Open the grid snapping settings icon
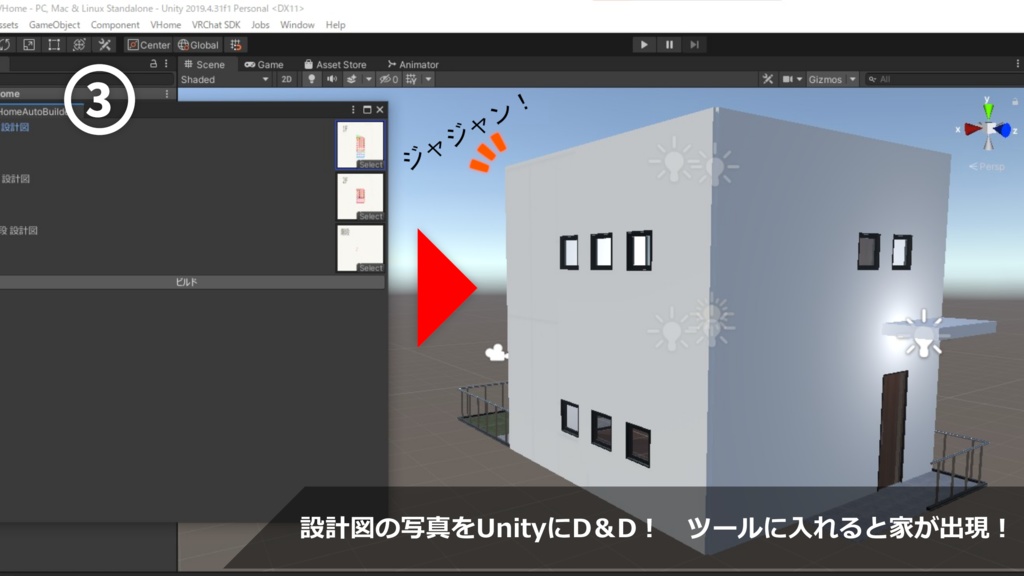 (237, 44)
